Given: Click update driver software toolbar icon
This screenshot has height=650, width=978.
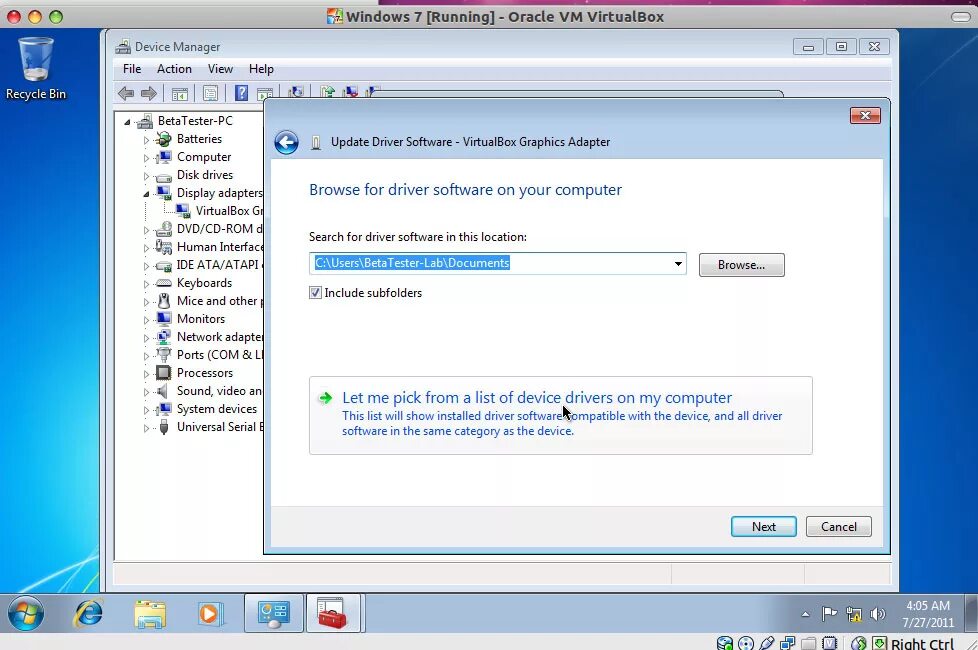Looking at the screenshot, I should pos(327,92).
